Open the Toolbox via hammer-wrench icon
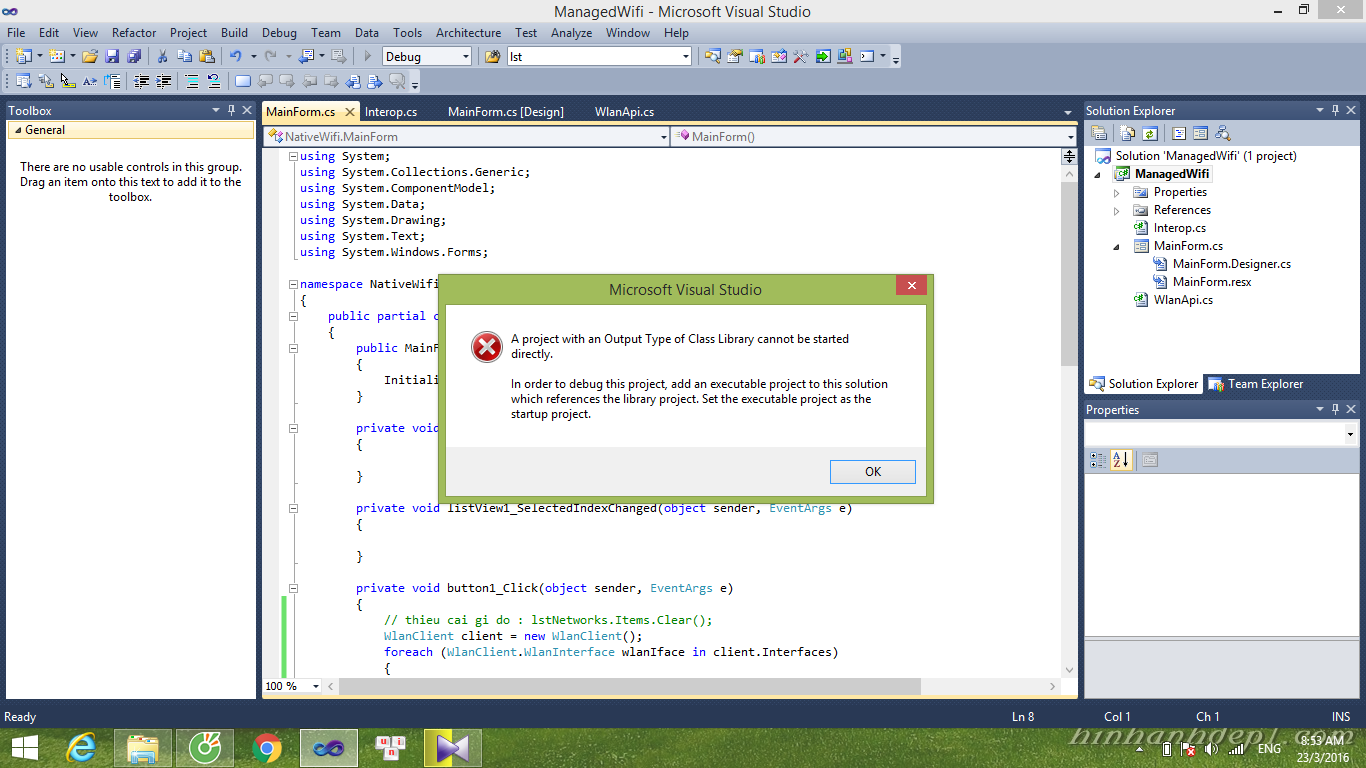This screenshot has width=1366, height=768. pos(800,57)
